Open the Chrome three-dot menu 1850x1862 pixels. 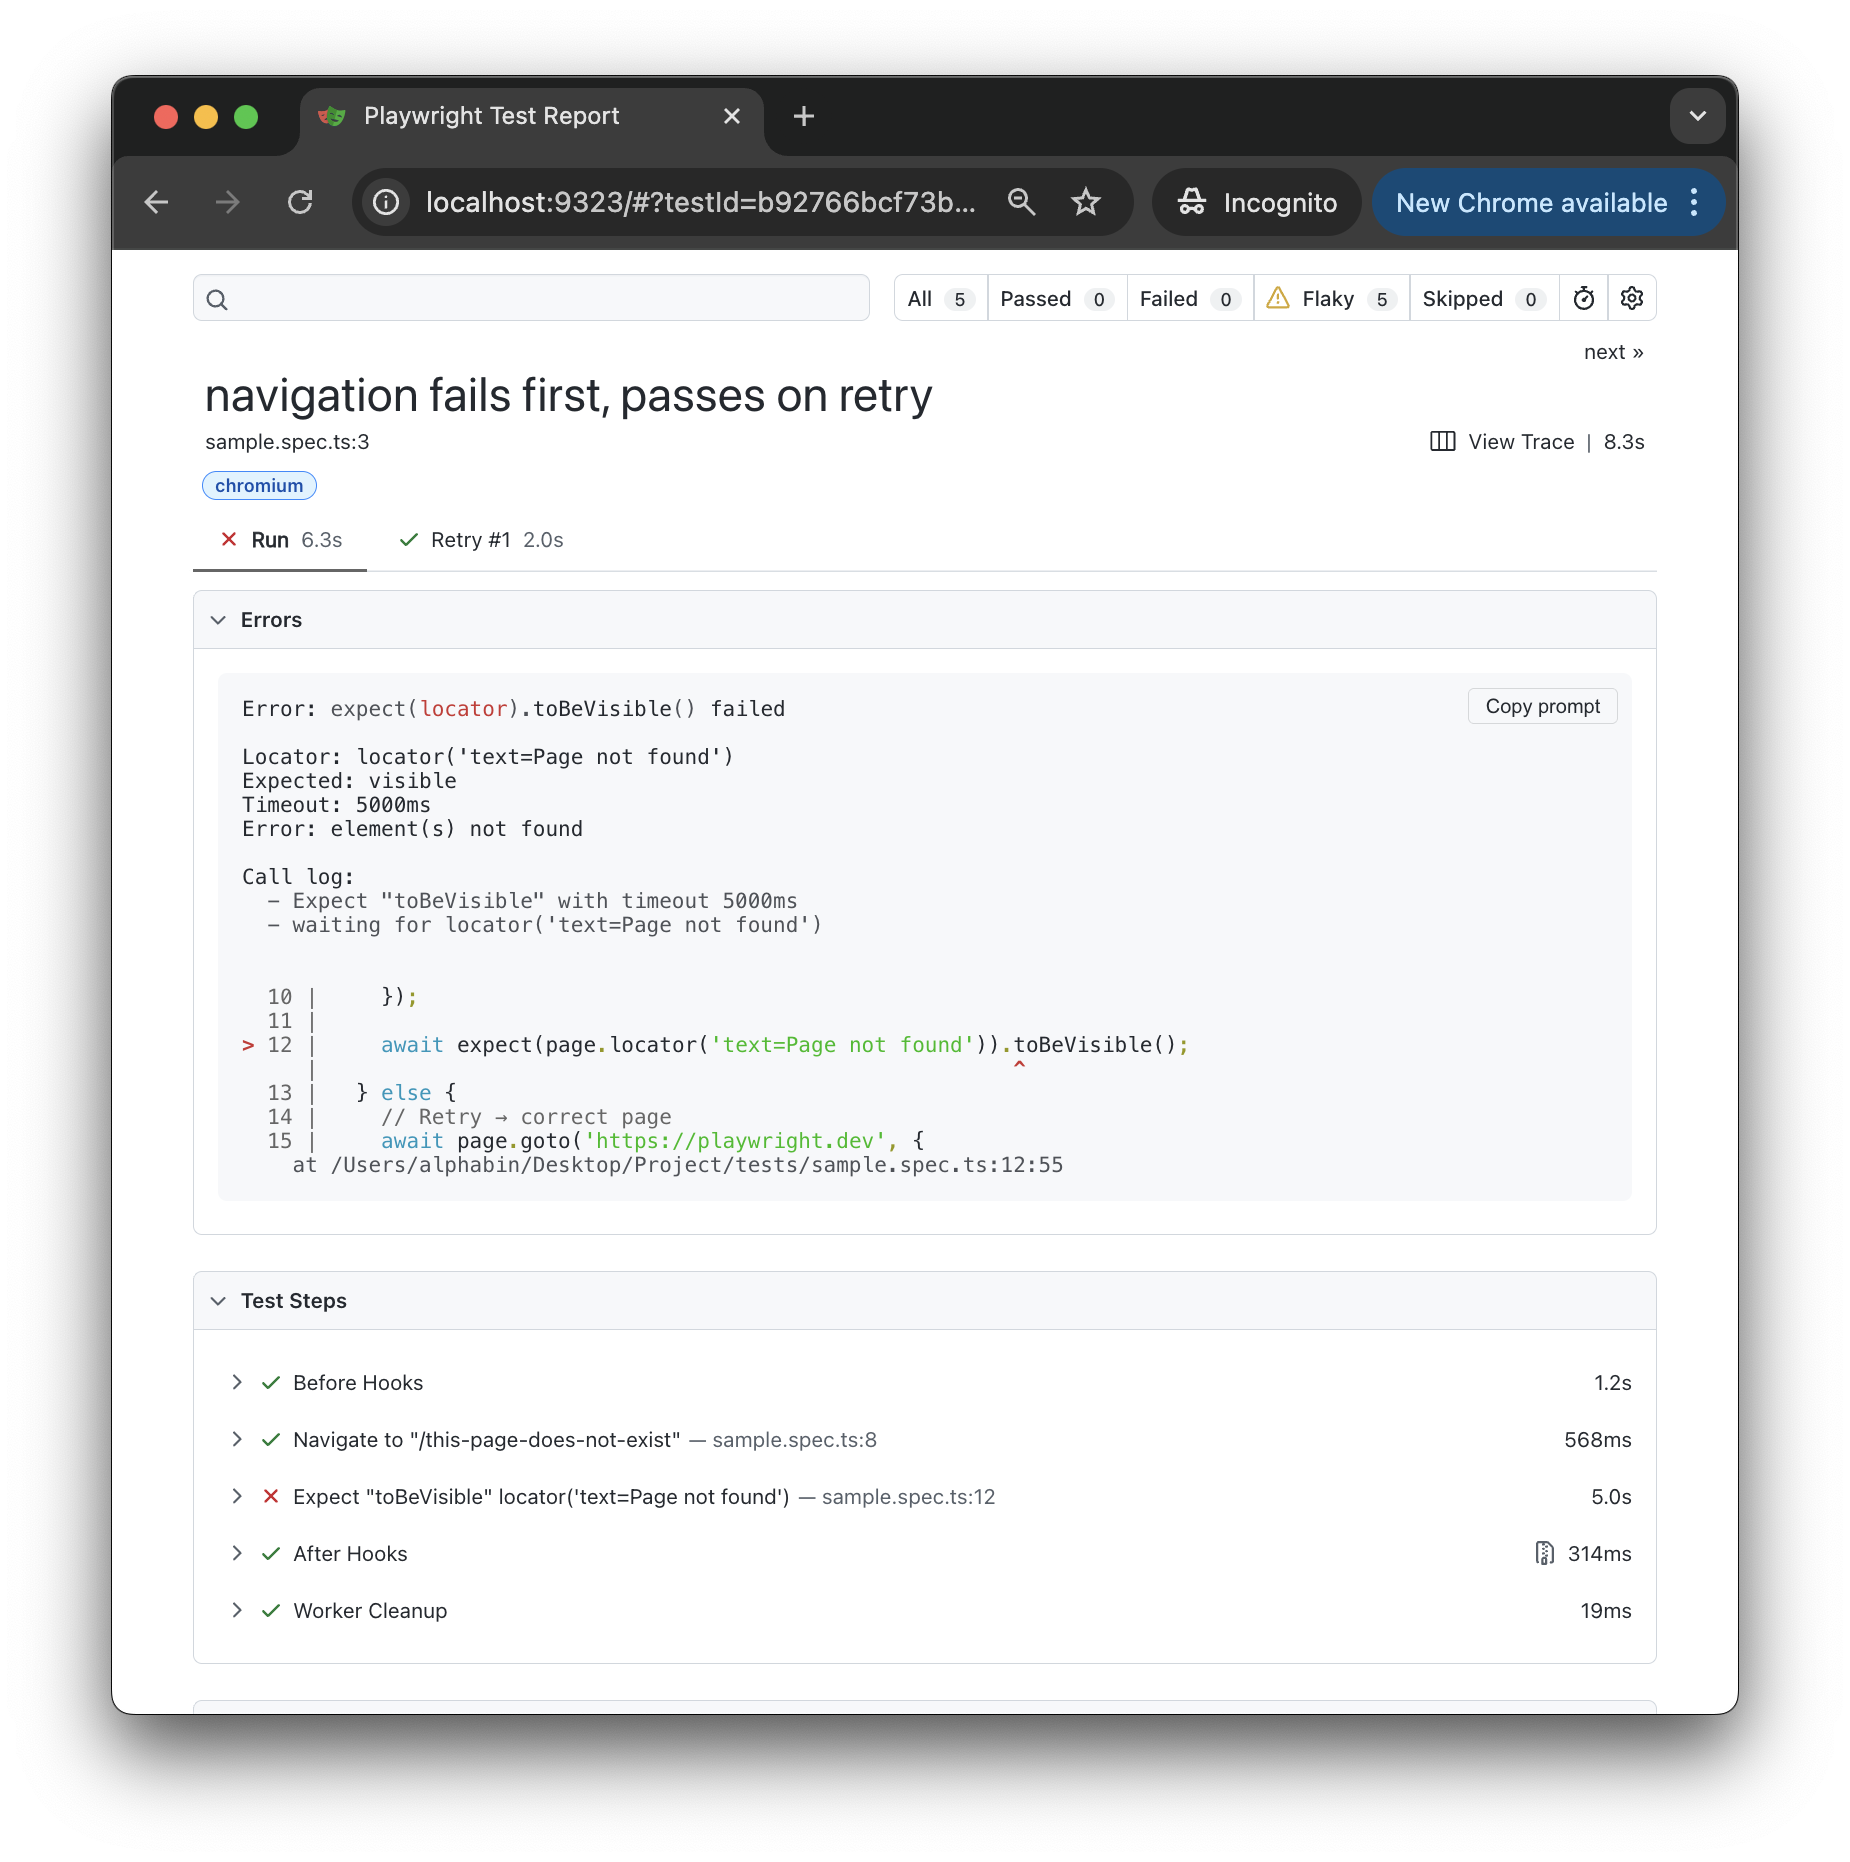1694,203
